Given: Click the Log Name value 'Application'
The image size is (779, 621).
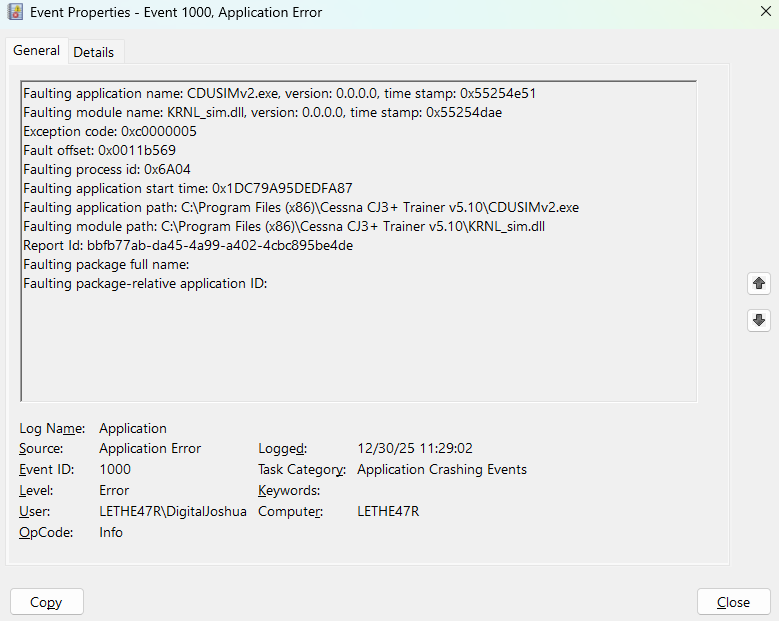Looking at the screenshot, I should 133,428.
